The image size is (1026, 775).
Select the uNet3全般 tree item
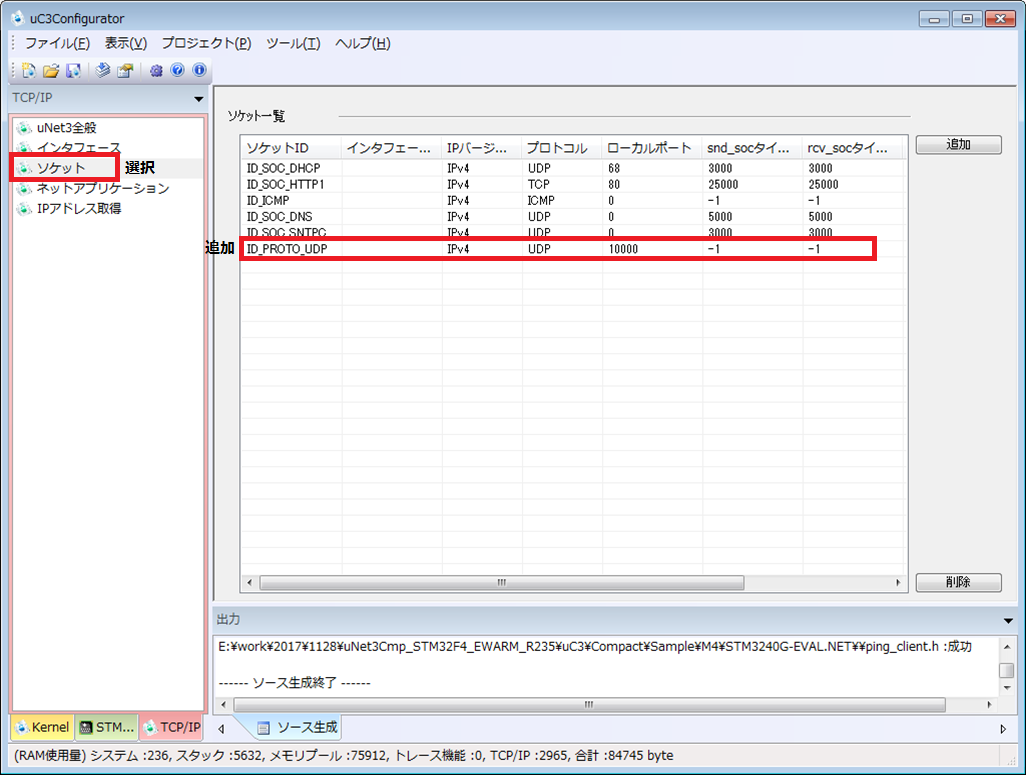click(66, 128)
